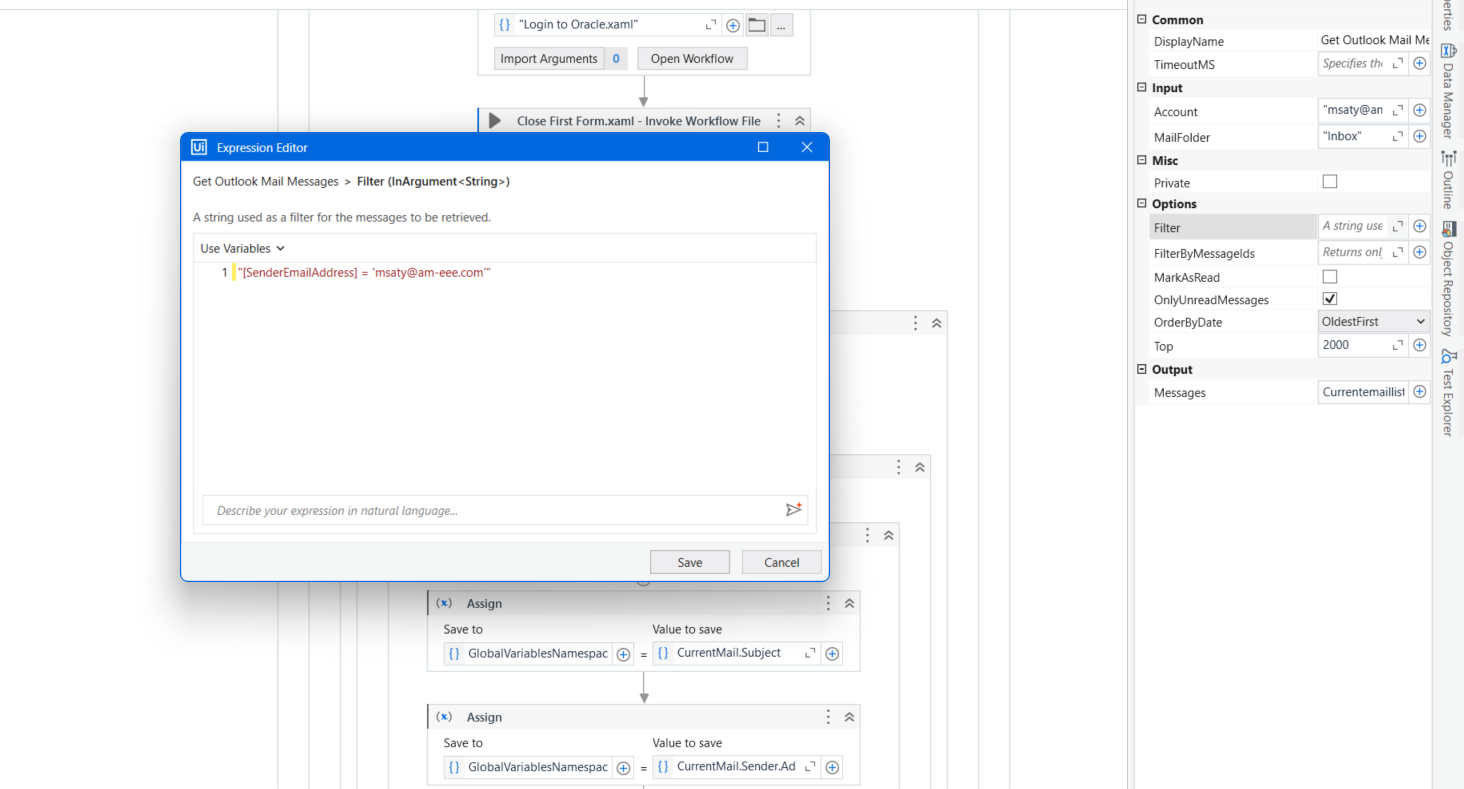Save the expression in Expression Editor
Viewport: 1464px width, 789px height.
(x=690, y=562)
